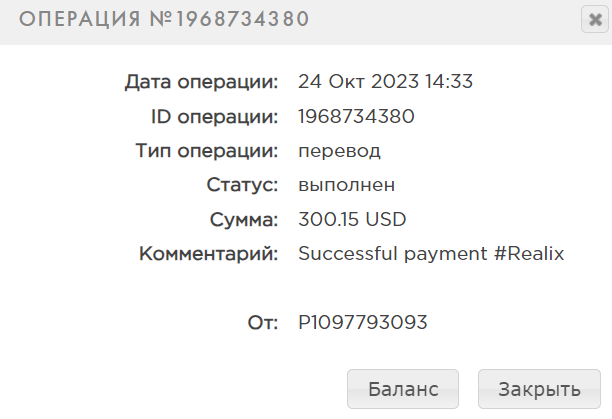Select the date value 24 Окт 2023 14:33

[386, 82]
